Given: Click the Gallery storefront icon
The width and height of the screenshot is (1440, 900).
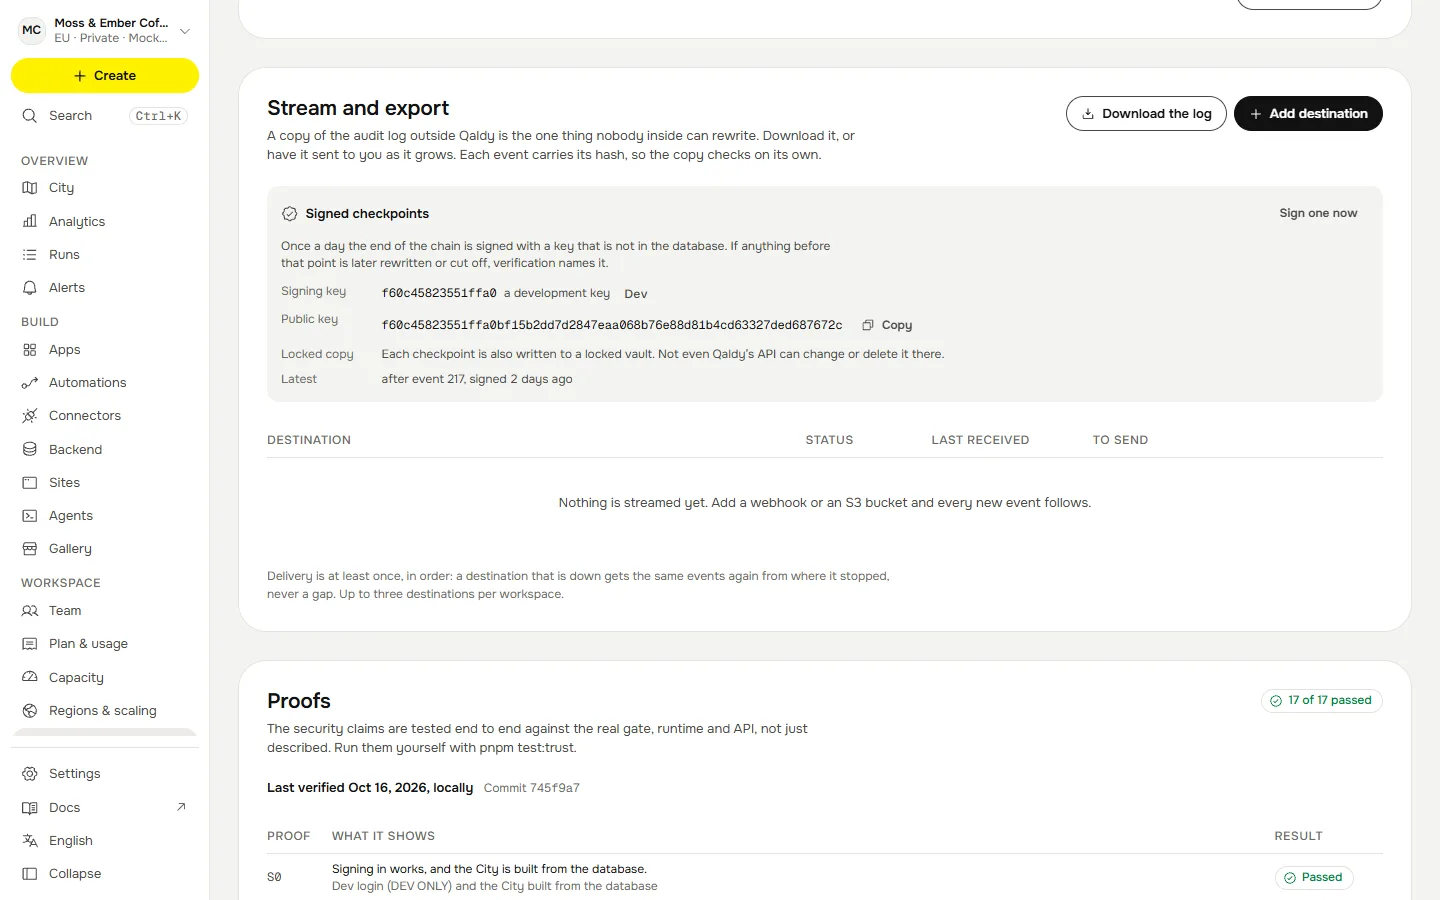Looking at the screenshot, I should pos(30,549).
